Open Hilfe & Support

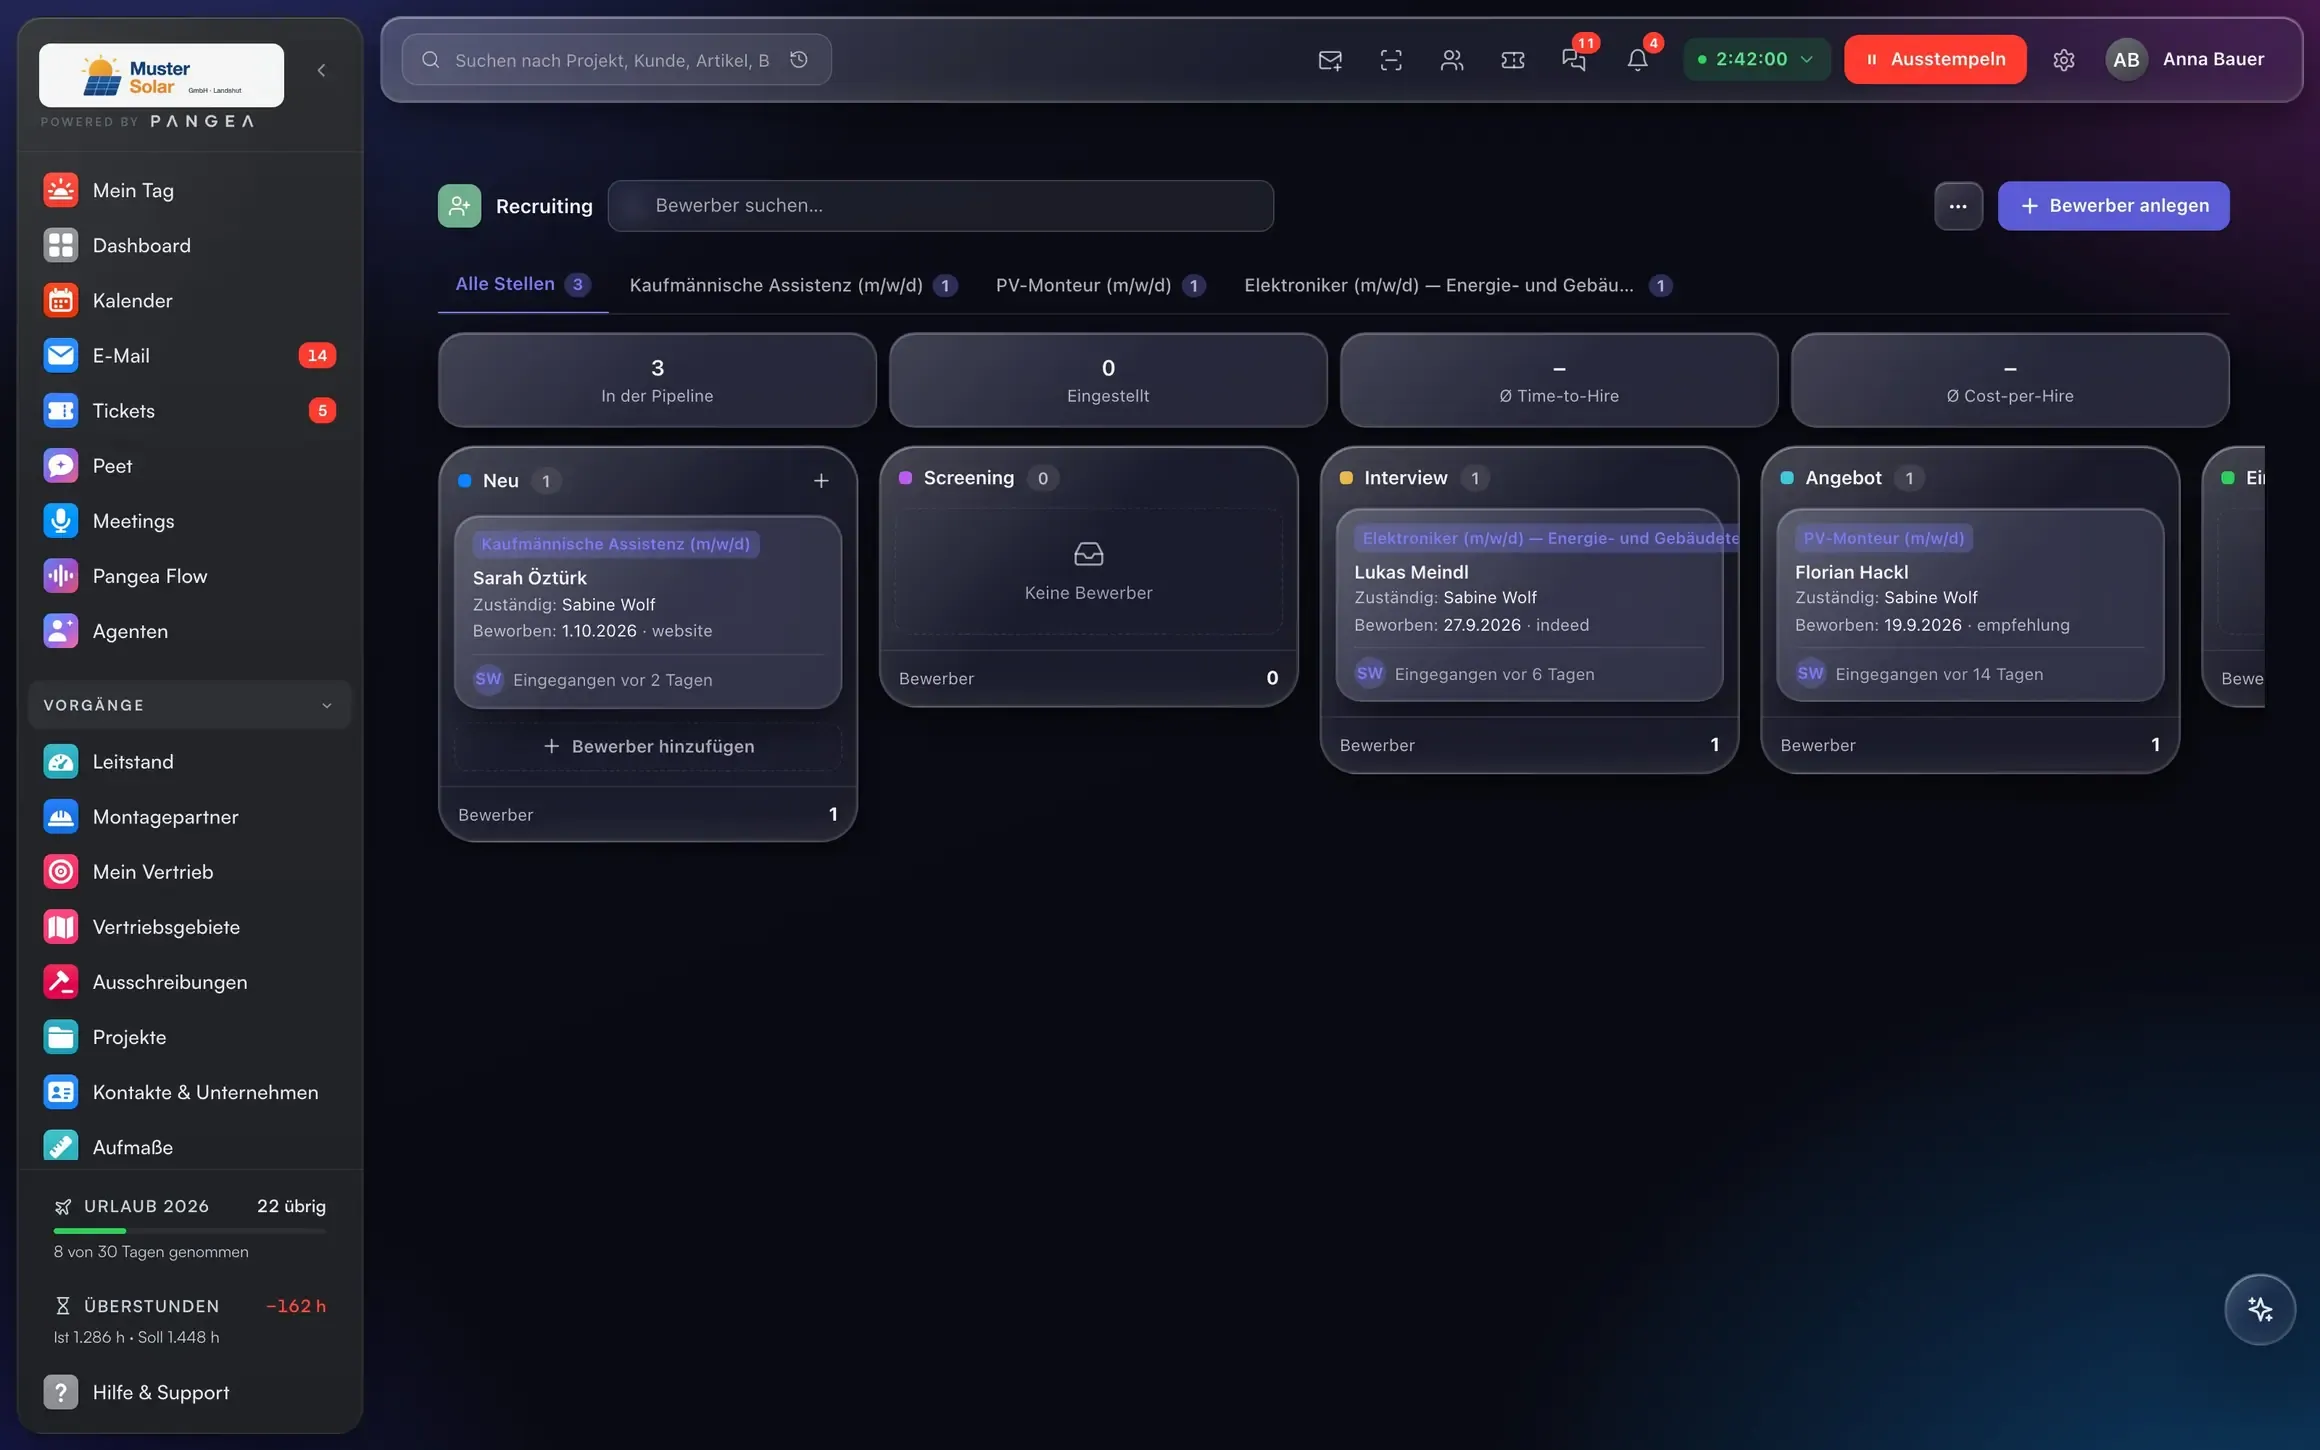click(x=190, y=1392)
